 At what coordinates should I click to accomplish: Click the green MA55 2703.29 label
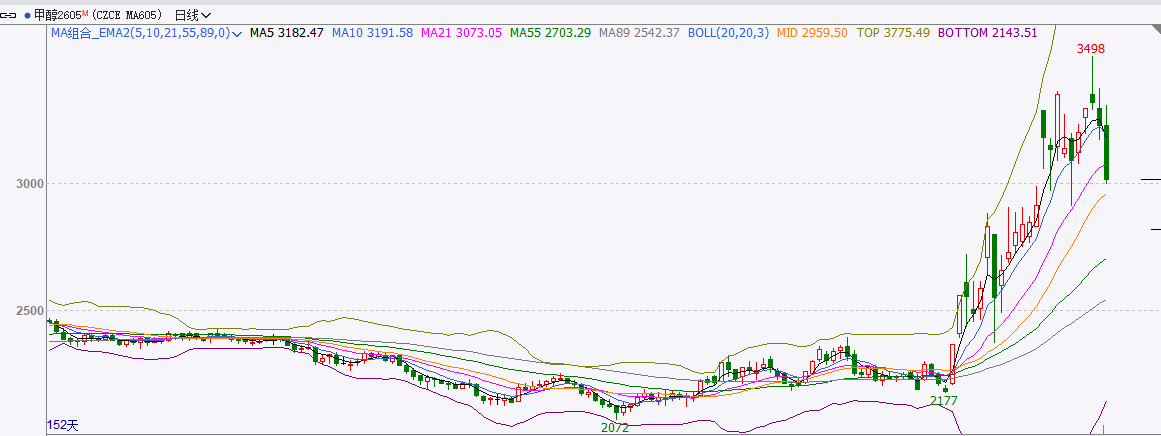pos(549,33)
